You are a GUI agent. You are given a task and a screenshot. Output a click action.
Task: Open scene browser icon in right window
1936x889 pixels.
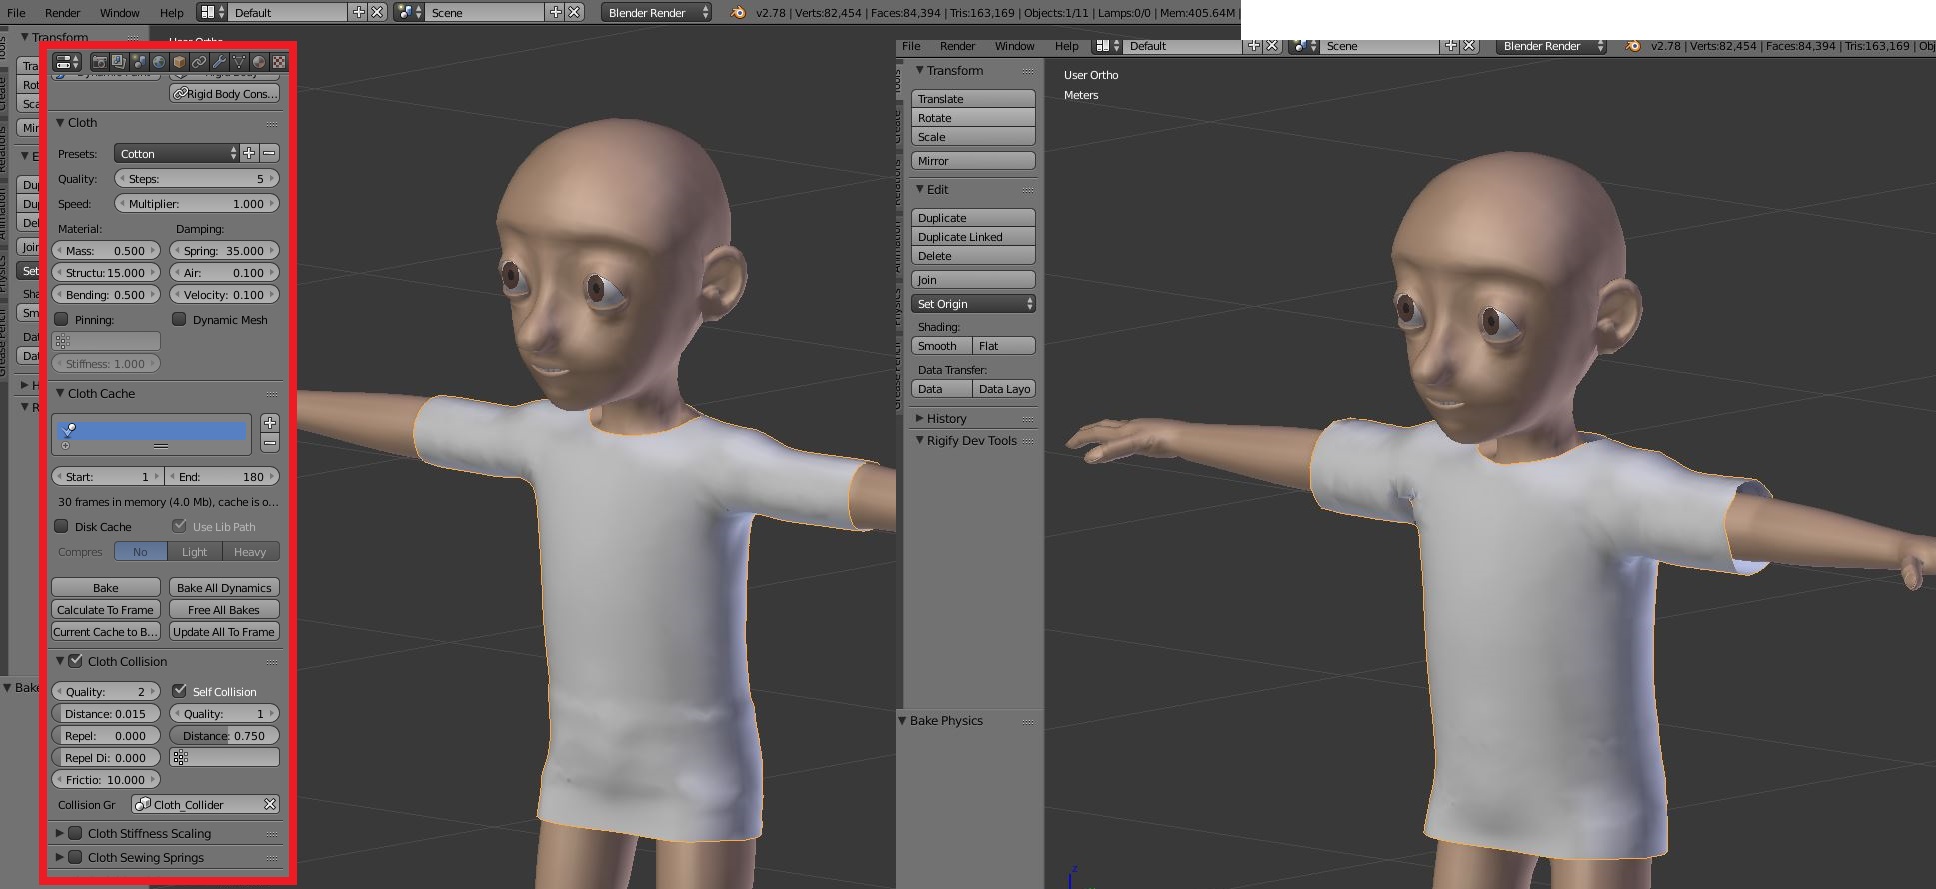(x=1302, y=46)
